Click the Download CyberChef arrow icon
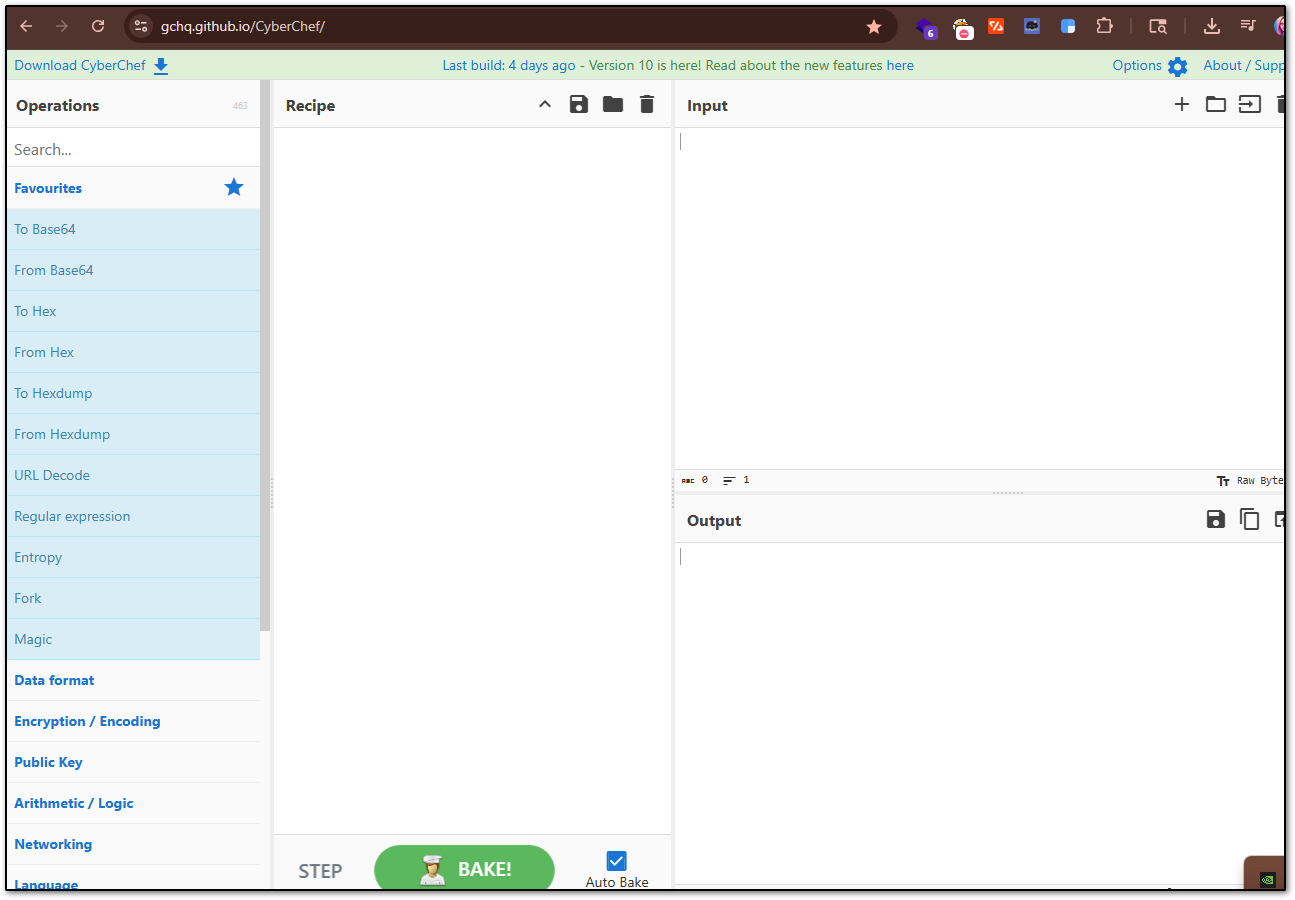 161,66
